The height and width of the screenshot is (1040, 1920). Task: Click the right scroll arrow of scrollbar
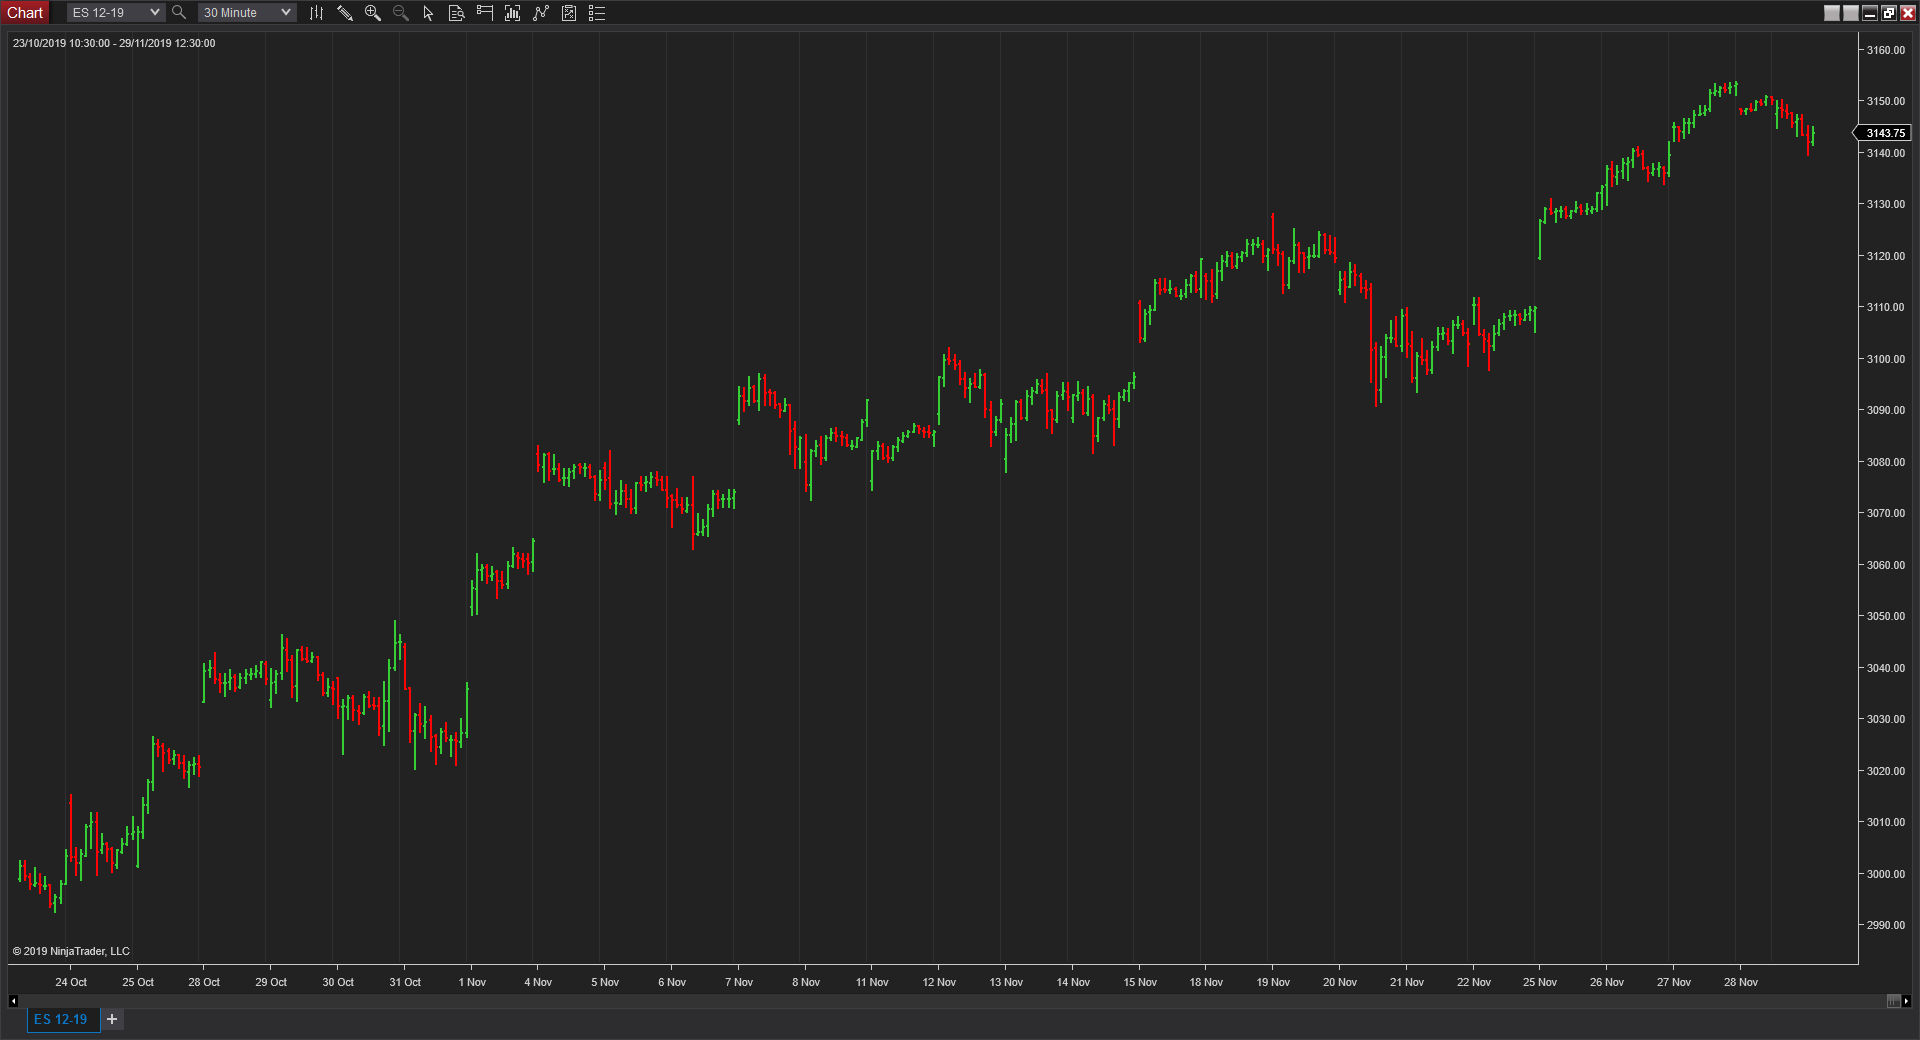(1906, 1001)
